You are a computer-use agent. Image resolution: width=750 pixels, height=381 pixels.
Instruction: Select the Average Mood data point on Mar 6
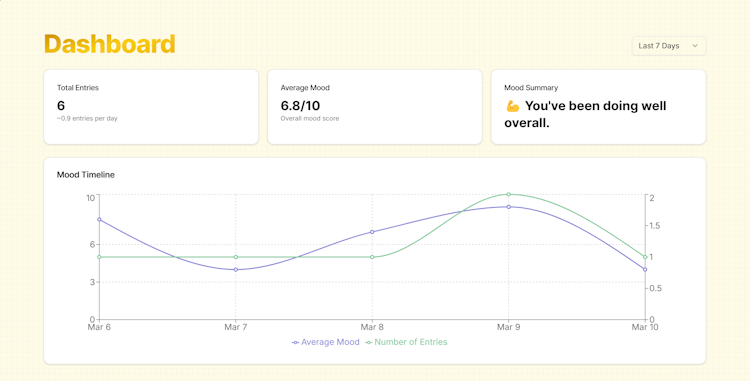[x=99, y=219]
